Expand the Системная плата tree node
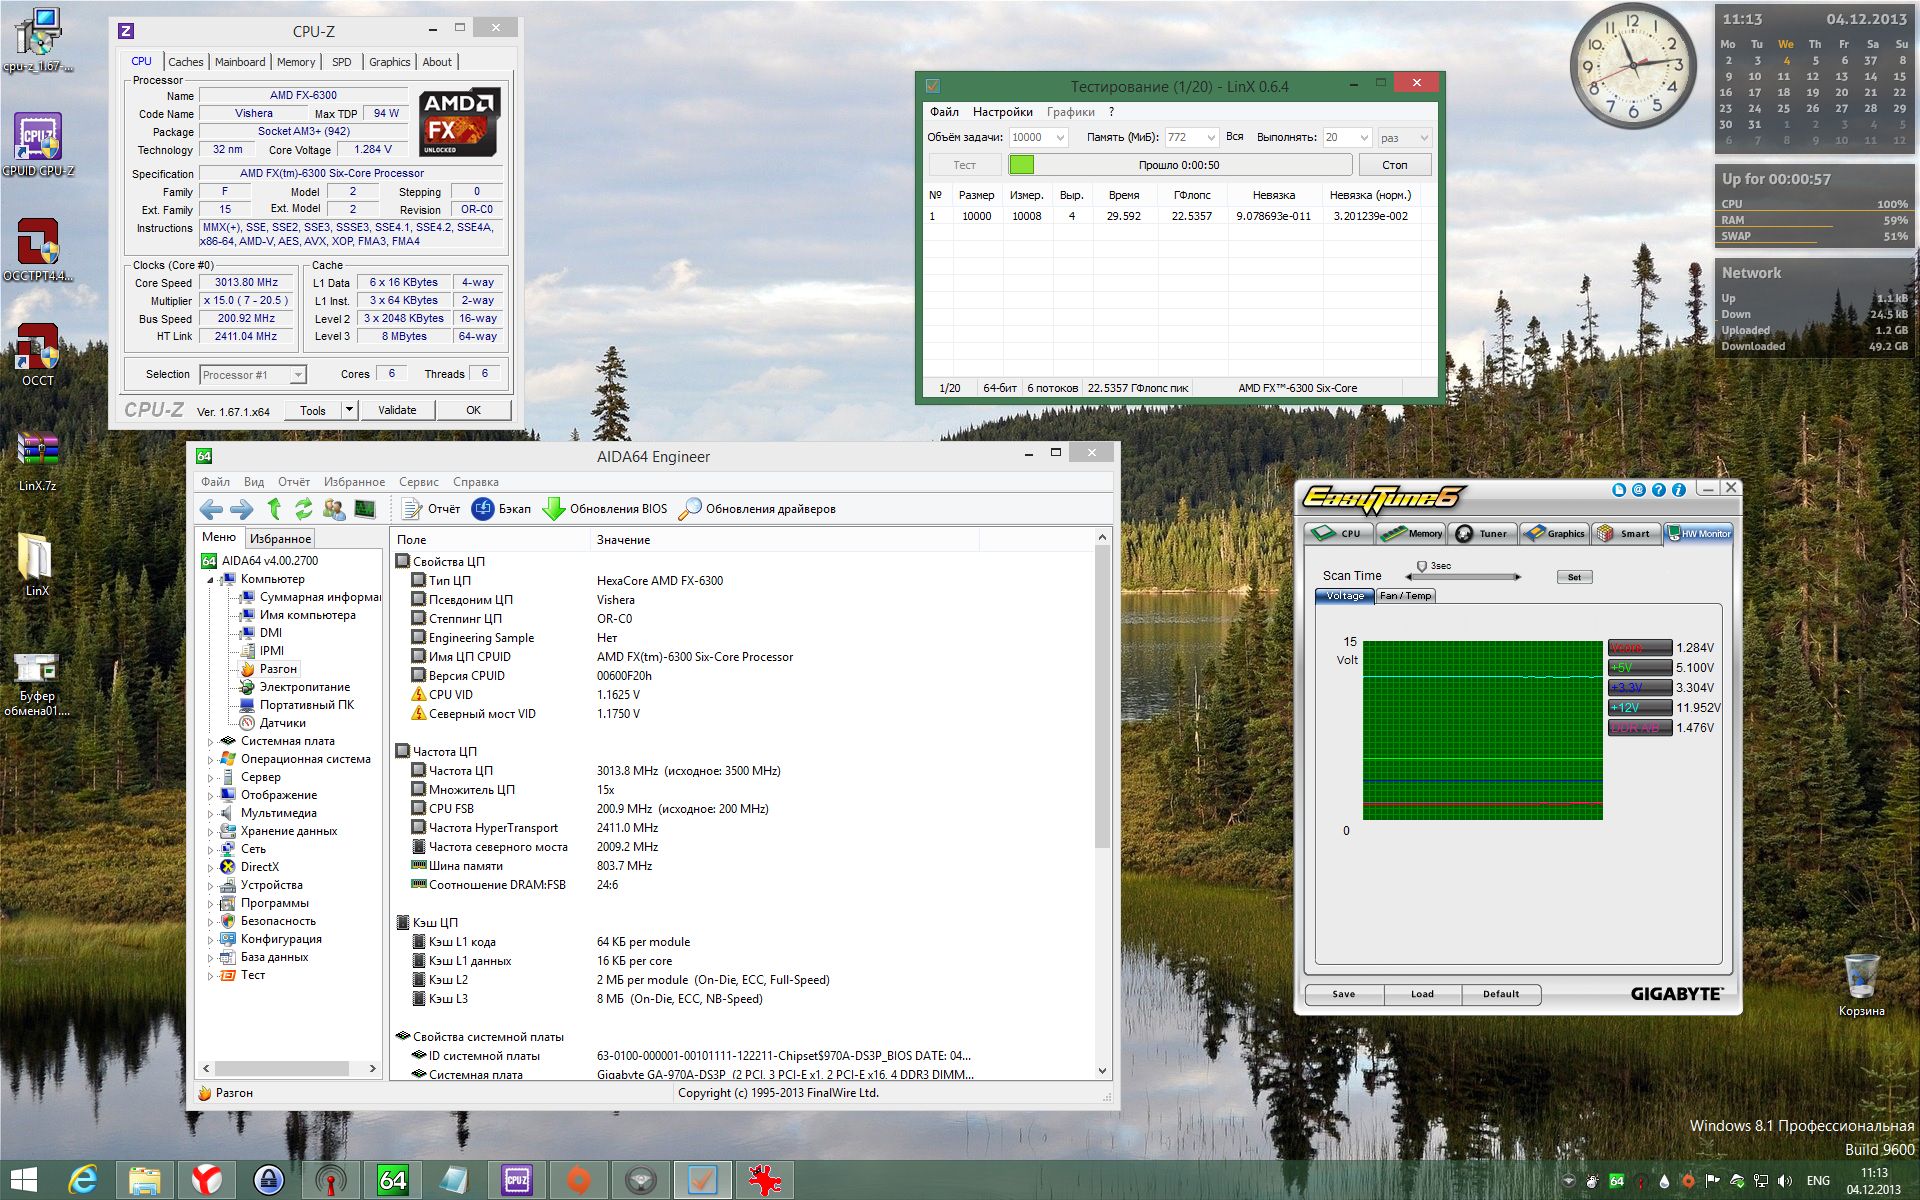The image size is (1920, 1200). click(210, 742)
